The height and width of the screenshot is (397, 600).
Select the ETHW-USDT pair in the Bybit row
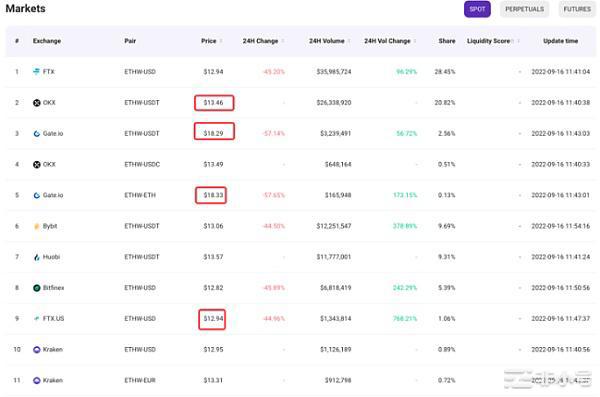142,226
